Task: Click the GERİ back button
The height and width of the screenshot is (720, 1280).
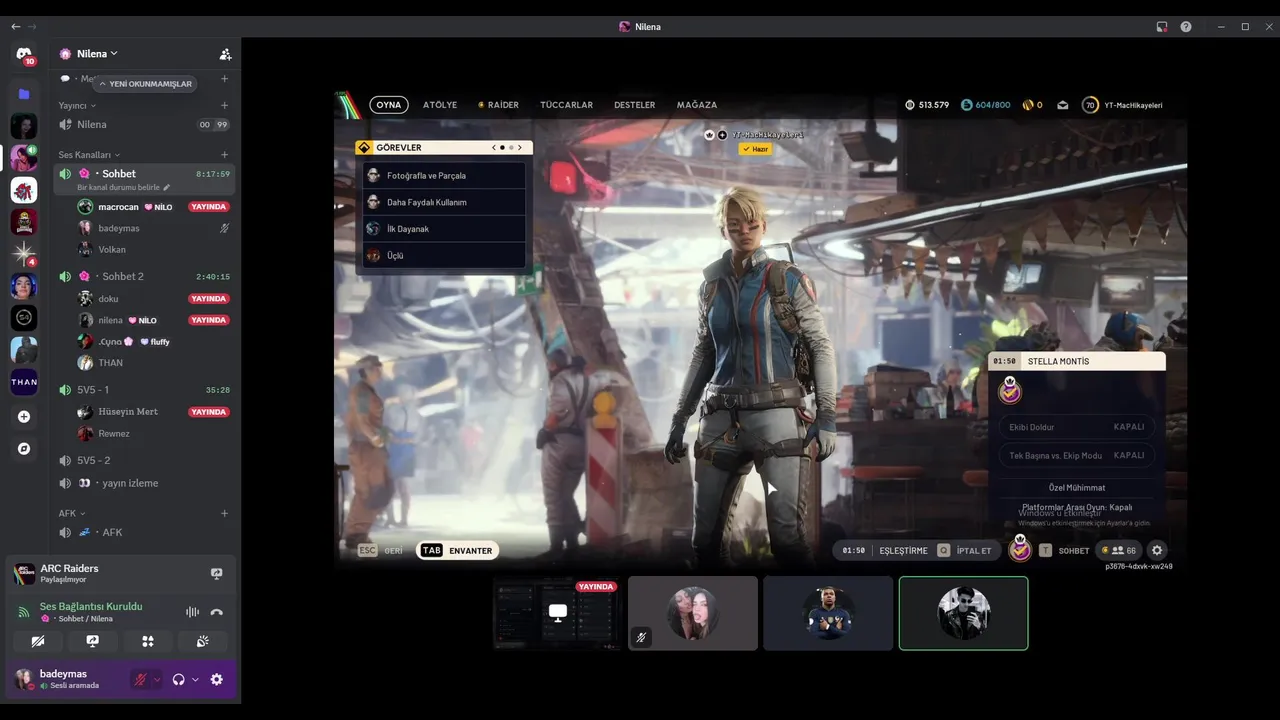Action: point(381,551)
